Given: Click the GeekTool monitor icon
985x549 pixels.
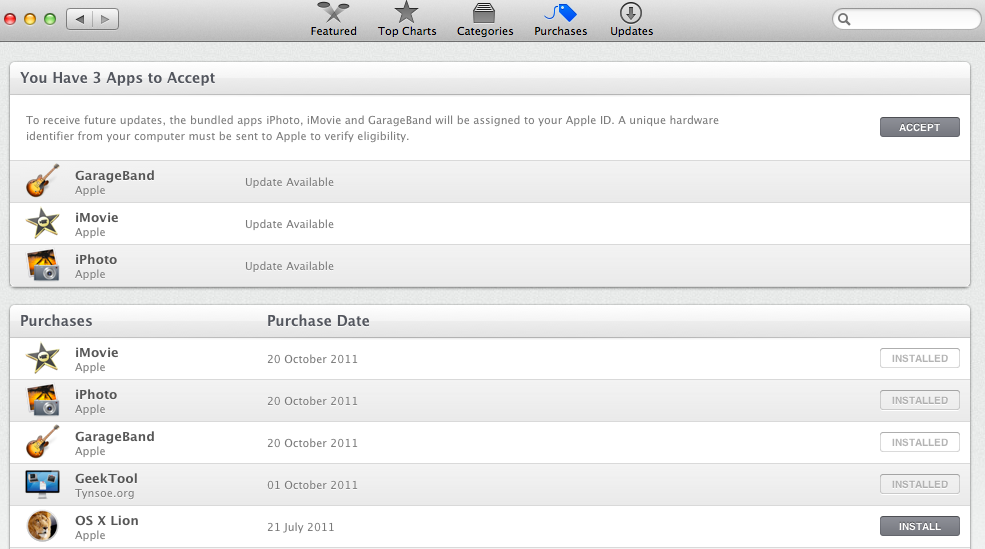Looking at the screenshot, I should [x=43, y=484].
